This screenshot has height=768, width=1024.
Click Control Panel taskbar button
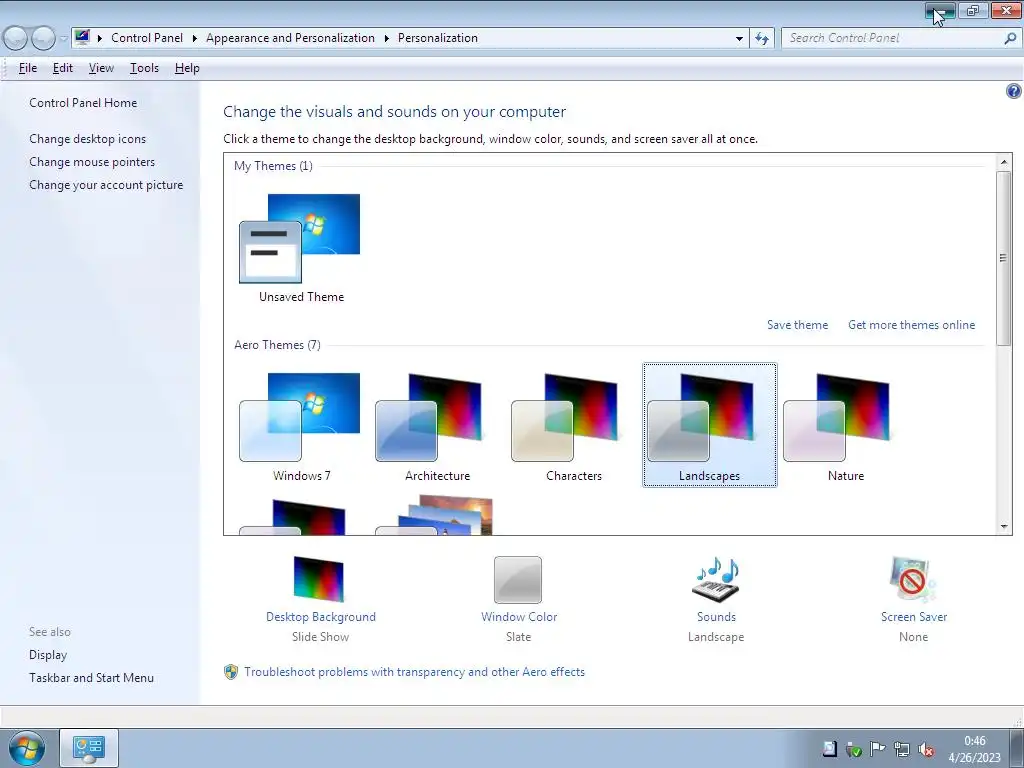click(89, 748)
